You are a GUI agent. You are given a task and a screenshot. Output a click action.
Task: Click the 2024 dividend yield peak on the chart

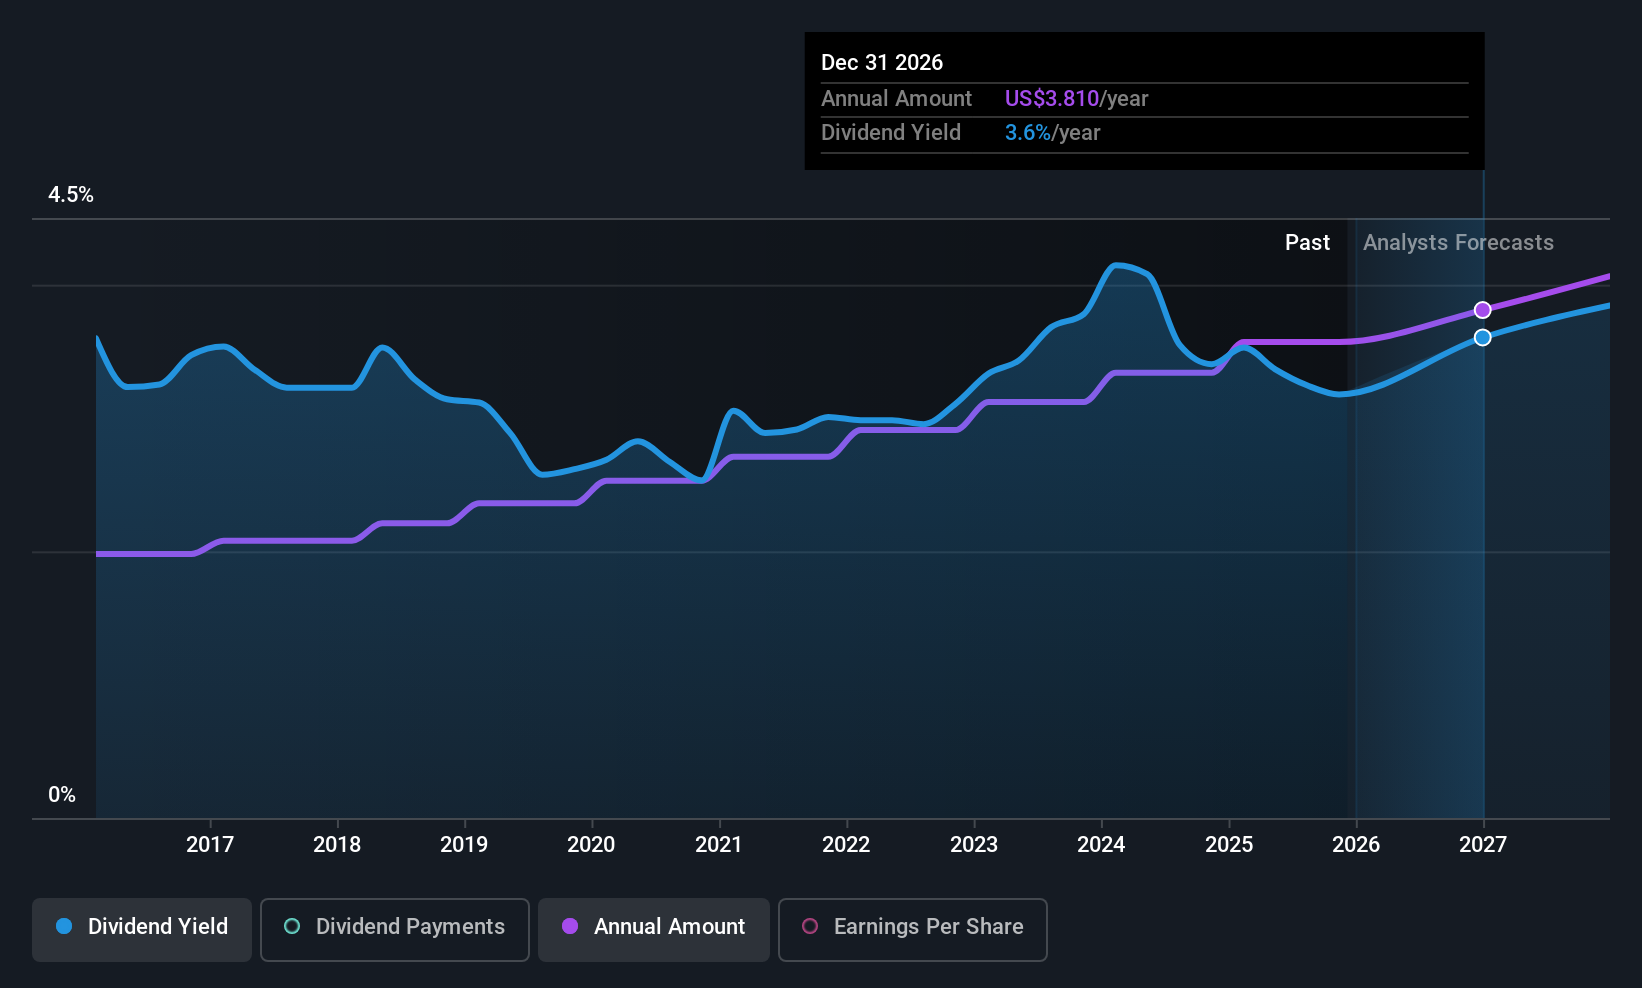tap(1122, 266)
